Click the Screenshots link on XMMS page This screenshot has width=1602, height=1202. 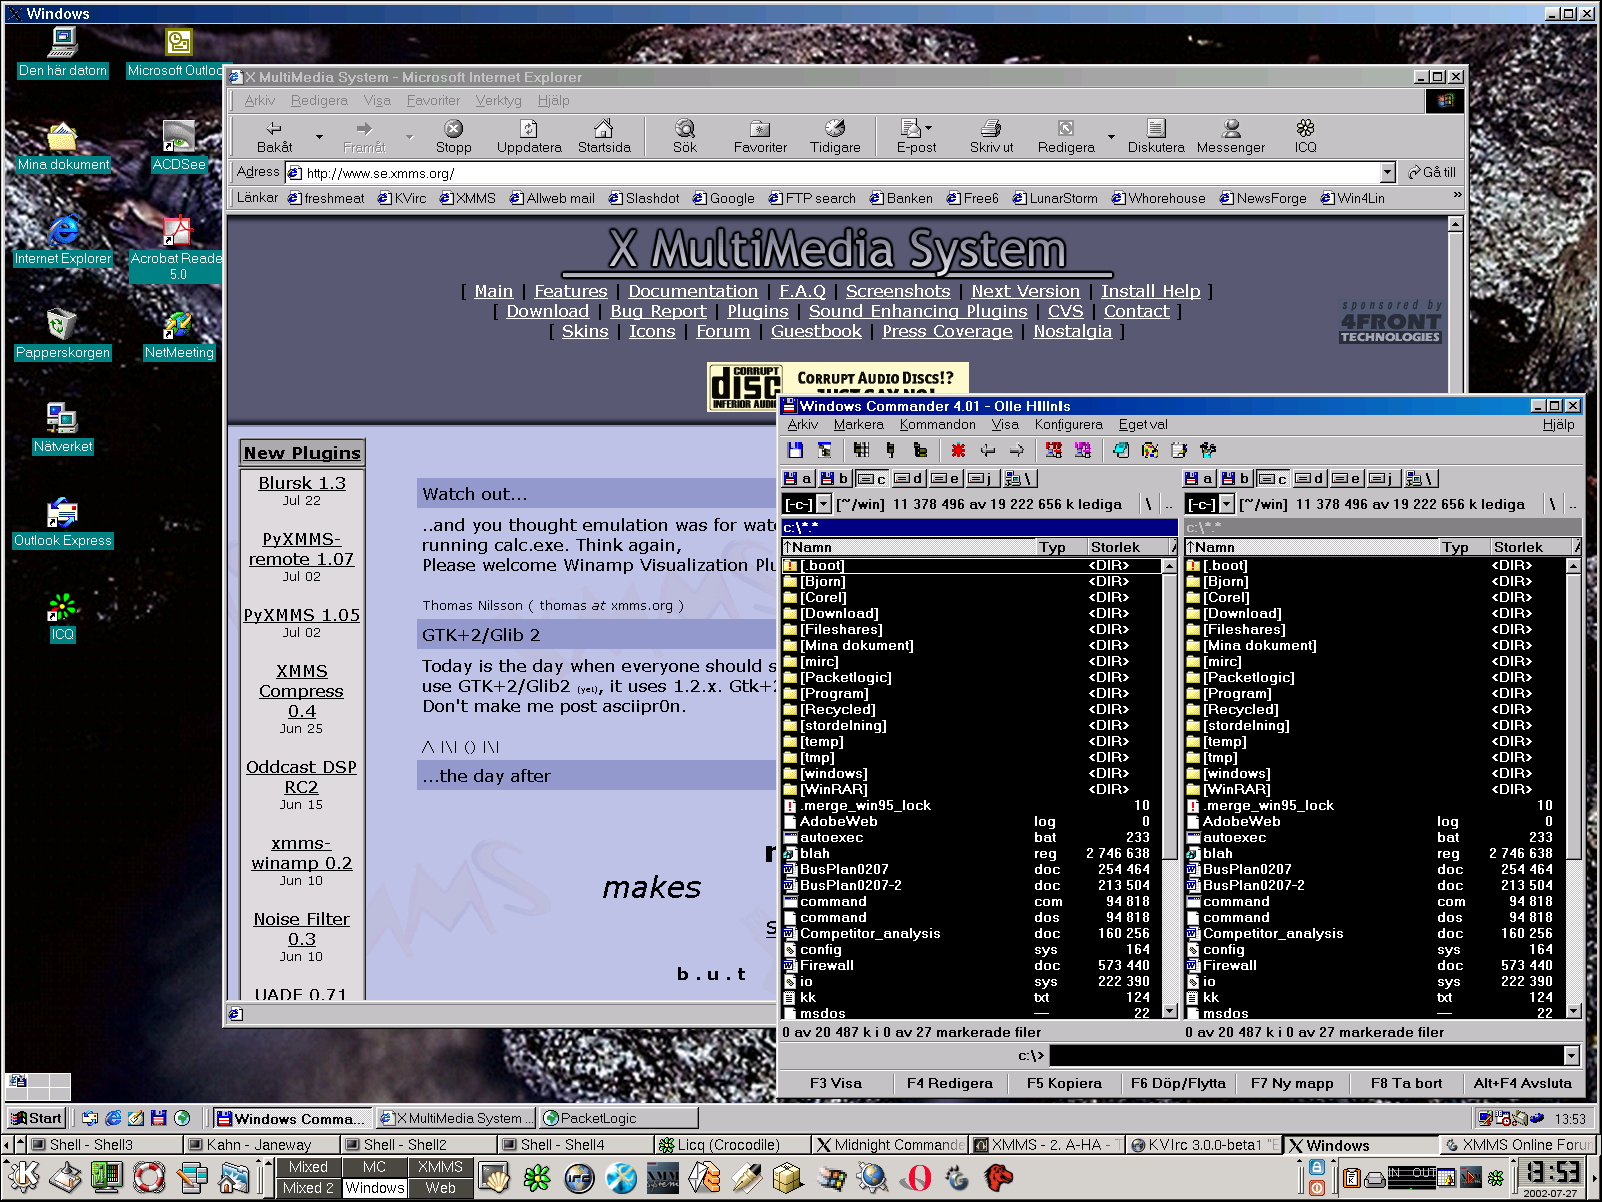[898, 291]
